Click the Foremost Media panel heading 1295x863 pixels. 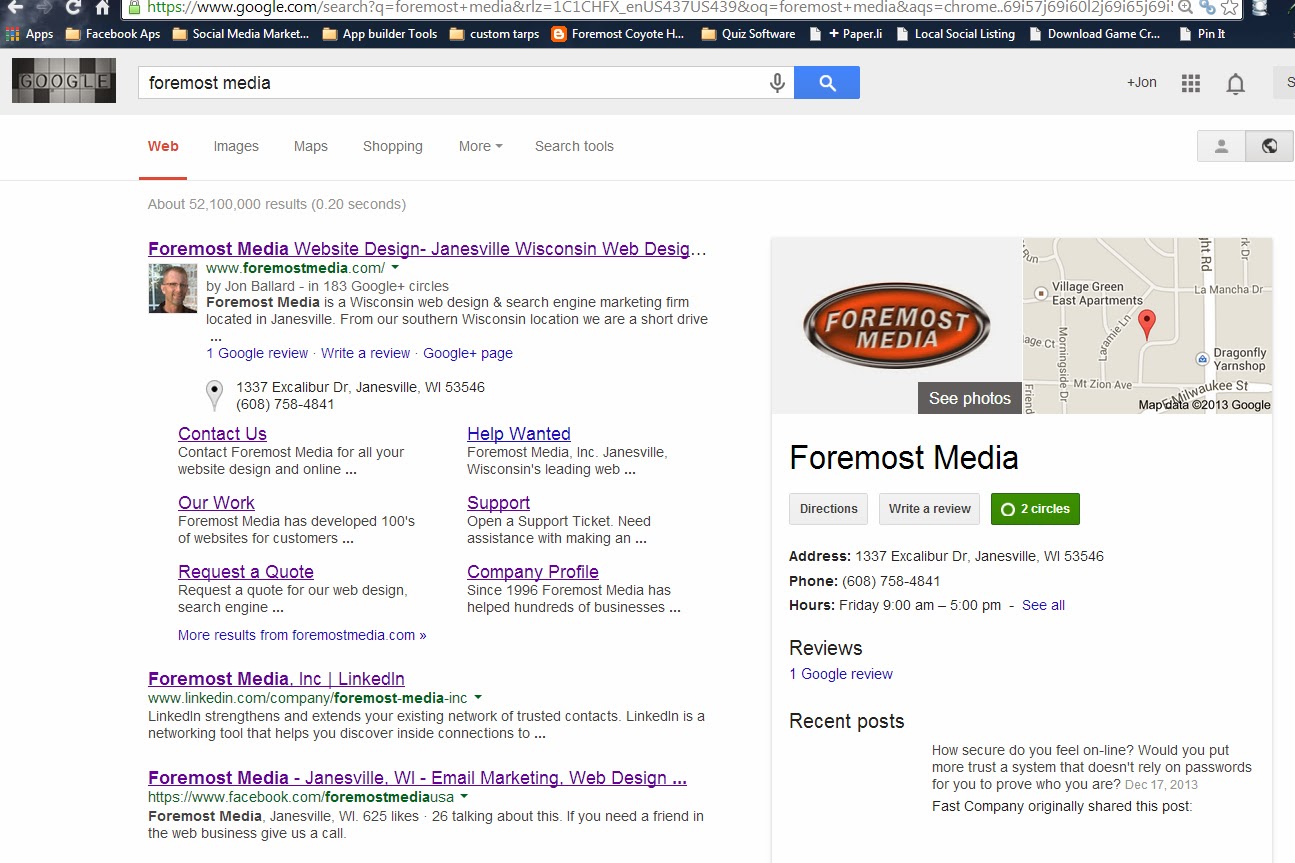pyautogui.click(x=904, y=458)
